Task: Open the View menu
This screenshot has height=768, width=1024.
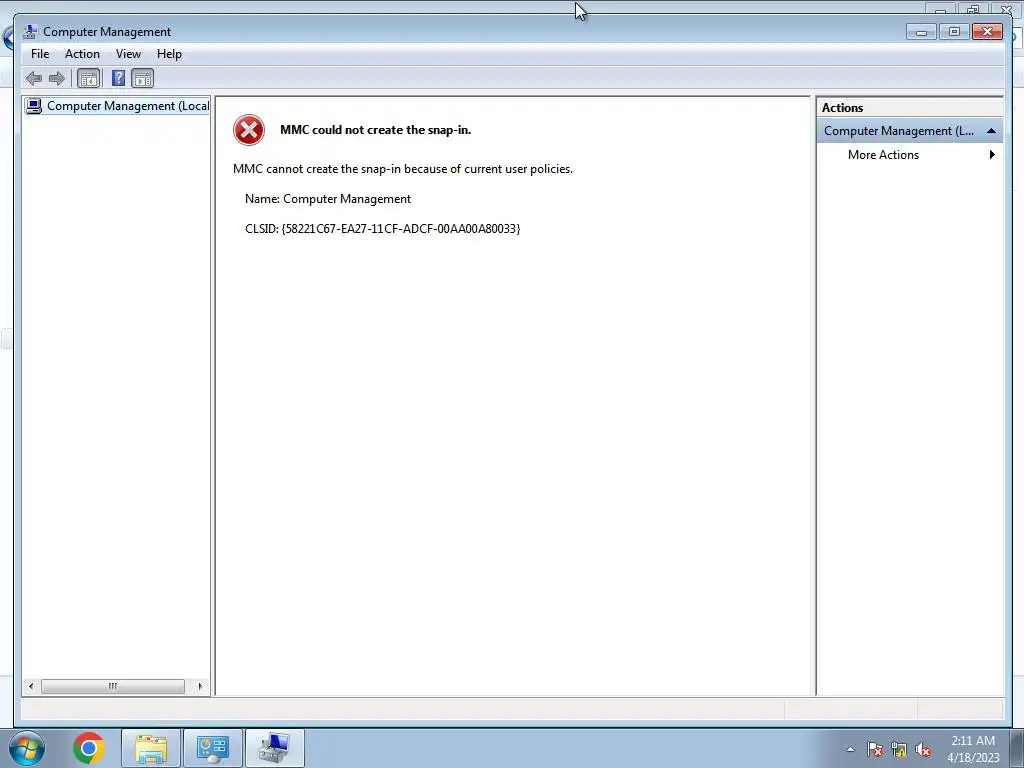Action: (128, 54)
